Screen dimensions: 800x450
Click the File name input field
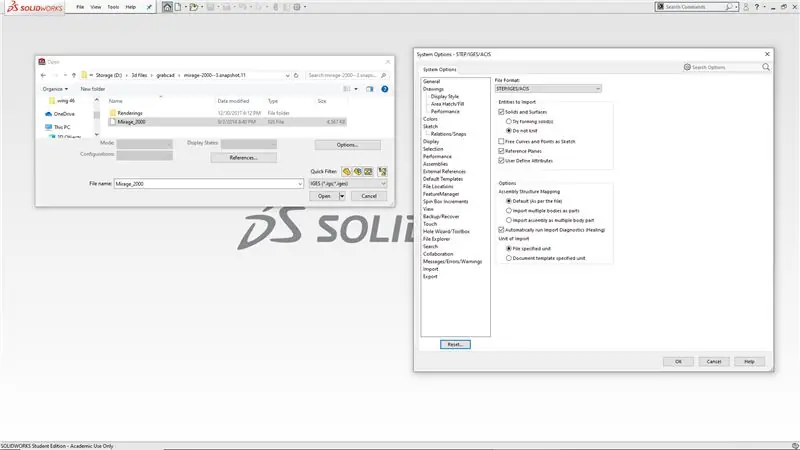[208, 184]
